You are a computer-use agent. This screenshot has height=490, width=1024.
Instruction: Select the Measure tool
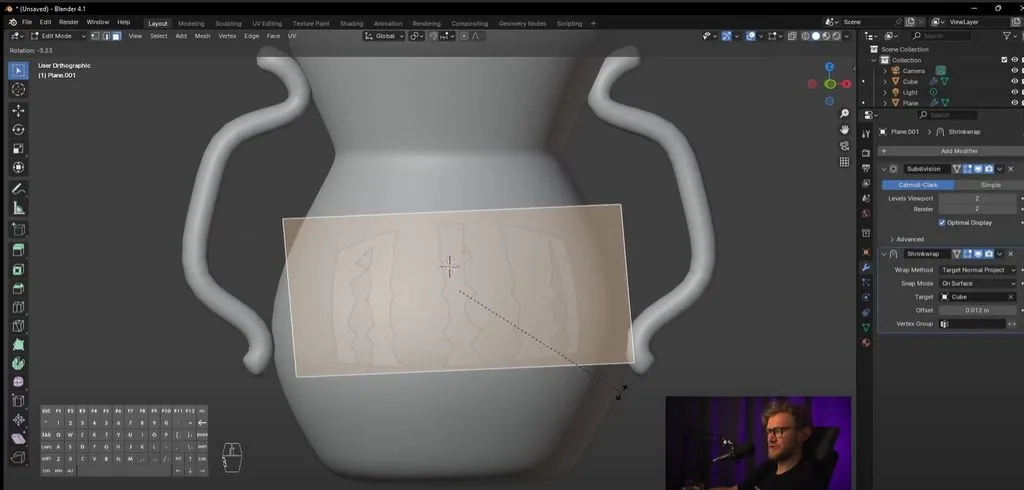(18, 208)
